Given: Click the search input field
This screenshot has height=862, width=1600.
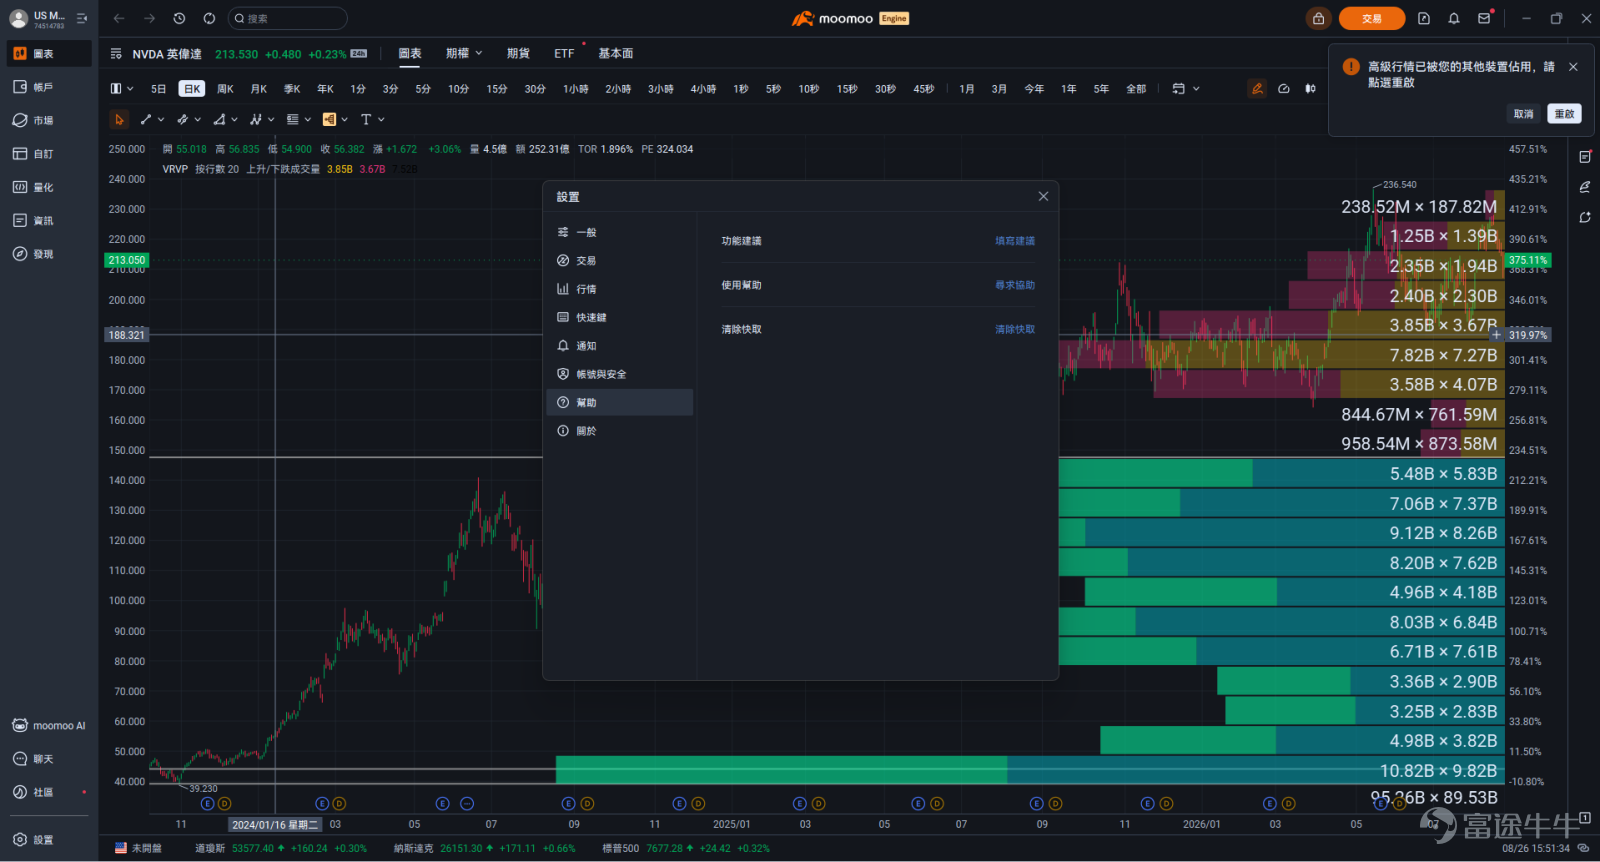Looking at the screenshot, I should coord(288,18).
